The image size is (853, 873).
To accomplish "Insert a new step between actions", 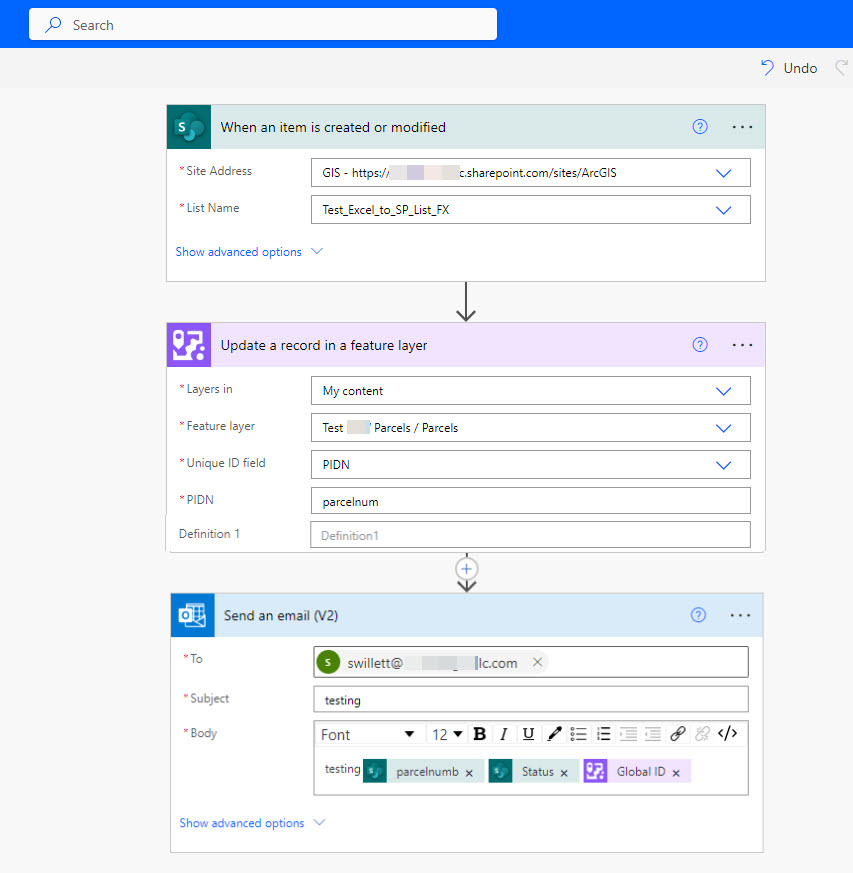I will pyautogui.click(x=466, y=570).
